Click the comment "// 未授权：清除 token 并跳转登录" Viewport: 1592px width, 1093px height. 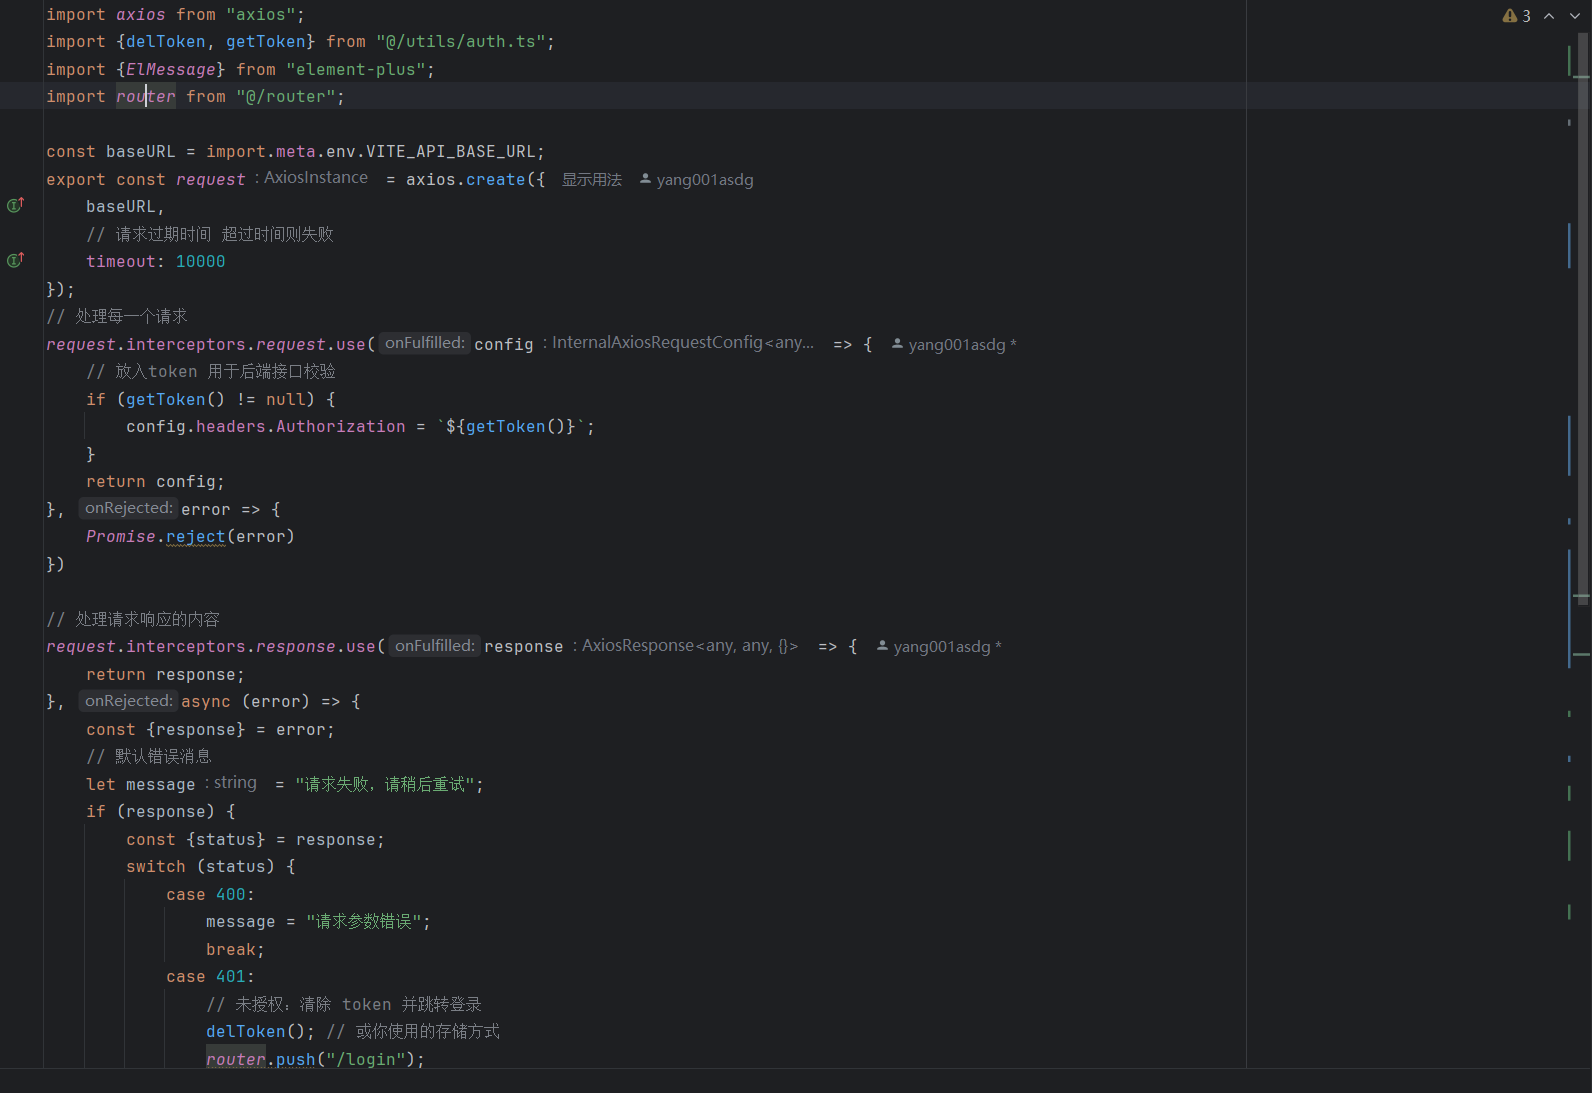pyautogui.click(x=344, y=1005)
